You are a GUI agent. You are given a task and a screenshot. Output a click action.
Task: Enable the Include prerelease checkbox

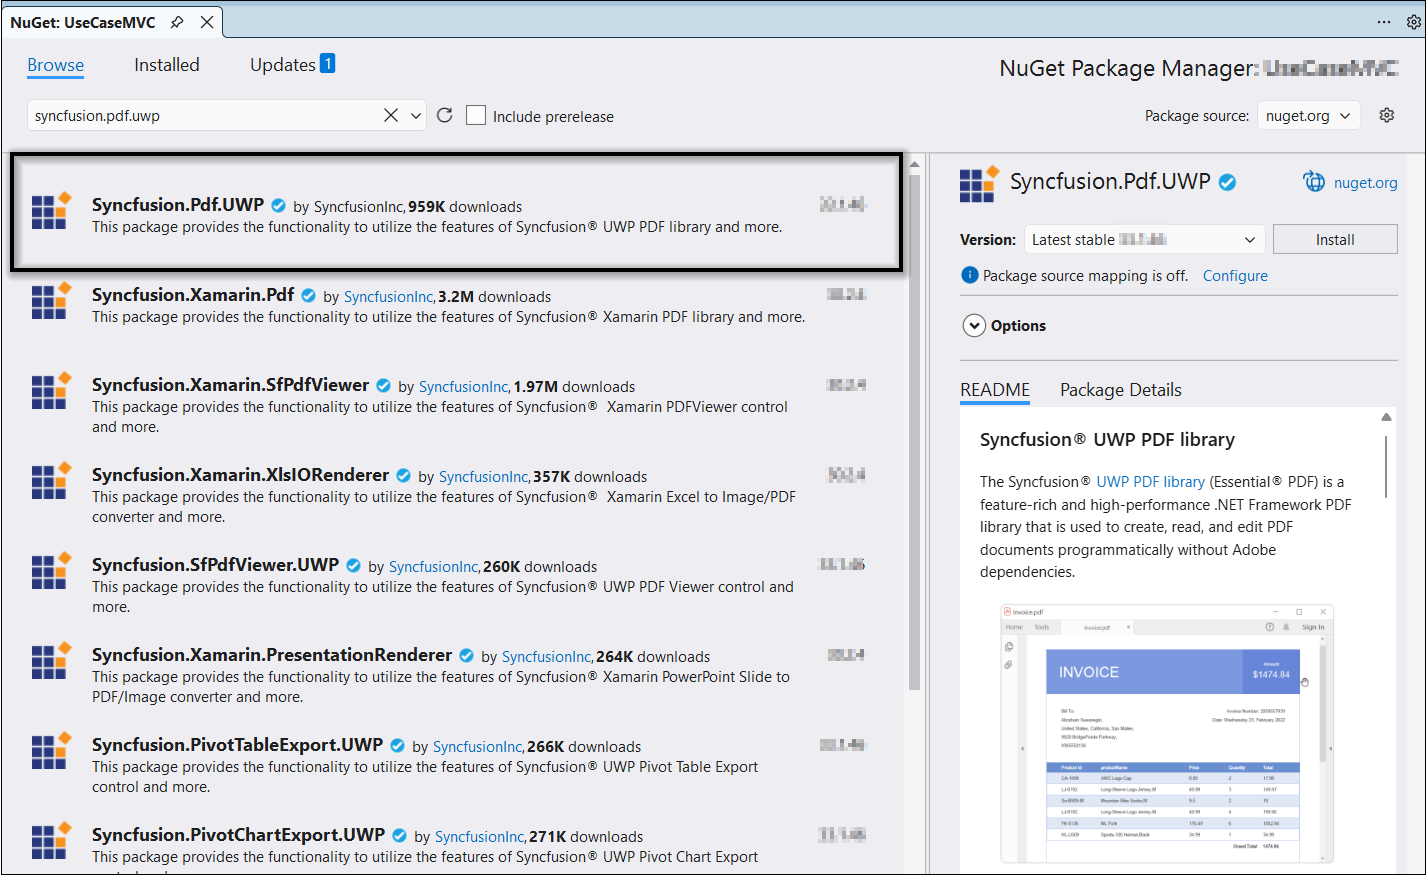tap(475, 114)
